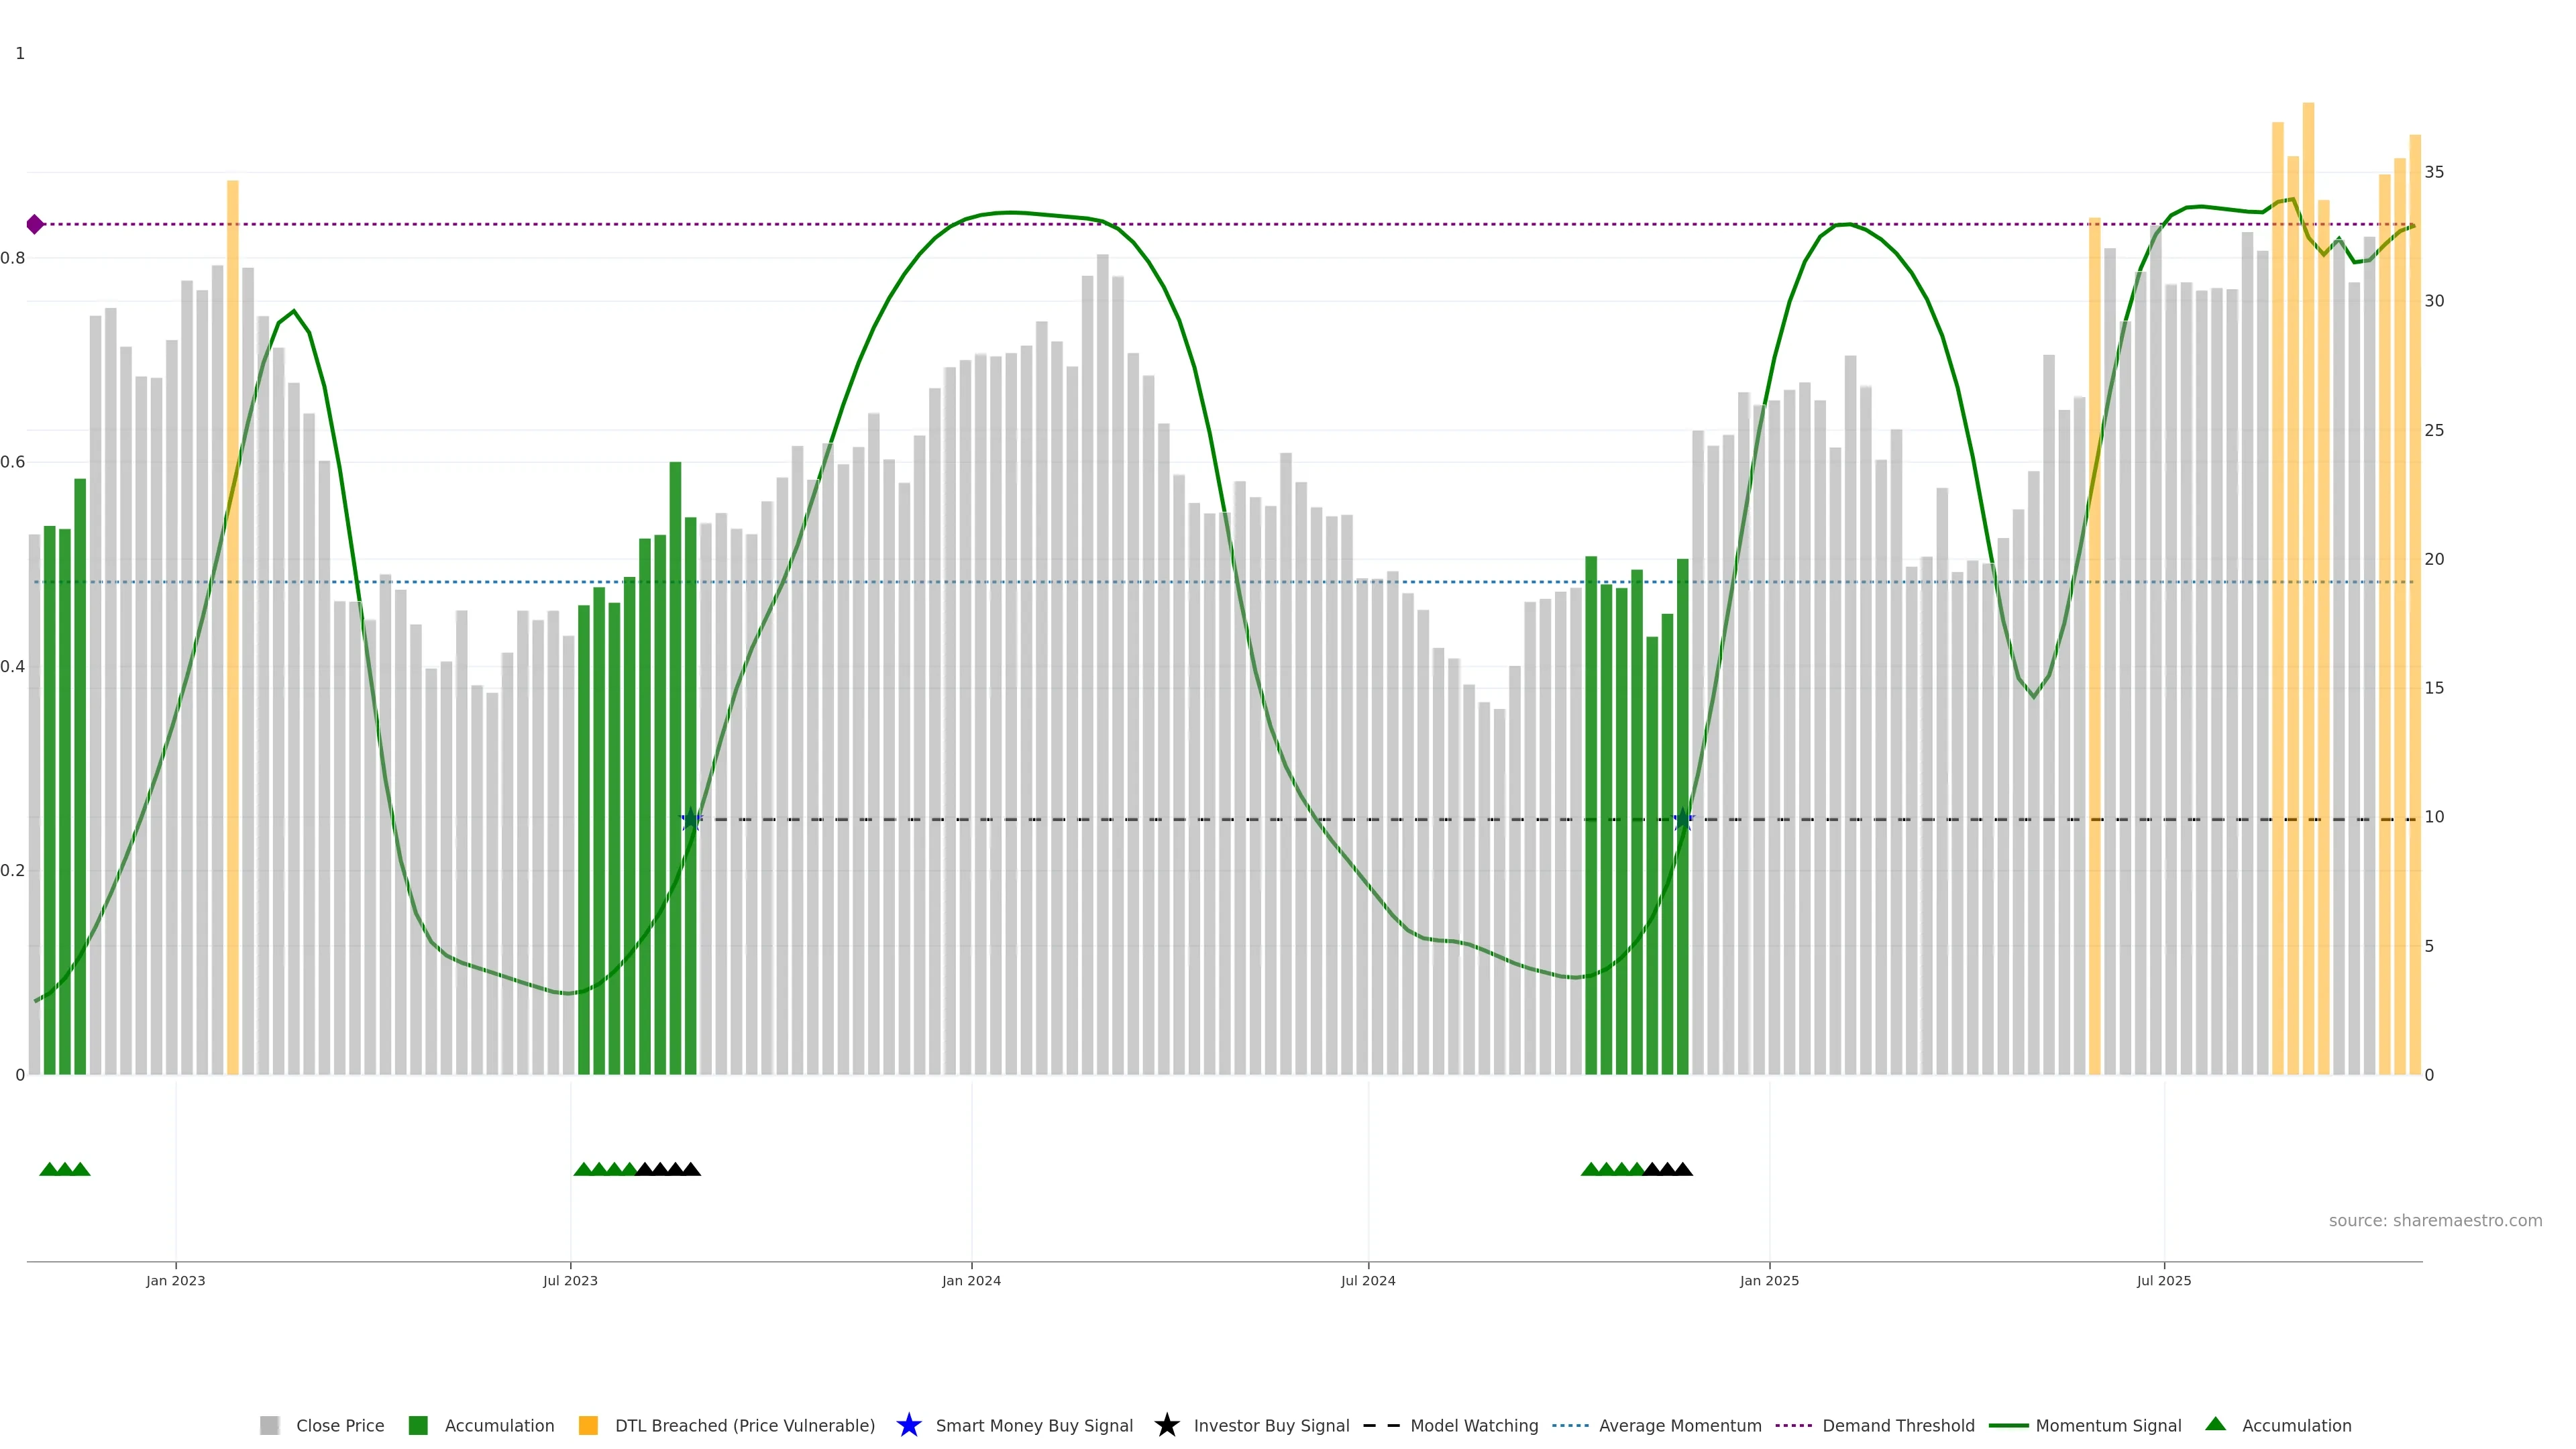Click the purple diamond on the demand threshold line

(x=35, y=224)
